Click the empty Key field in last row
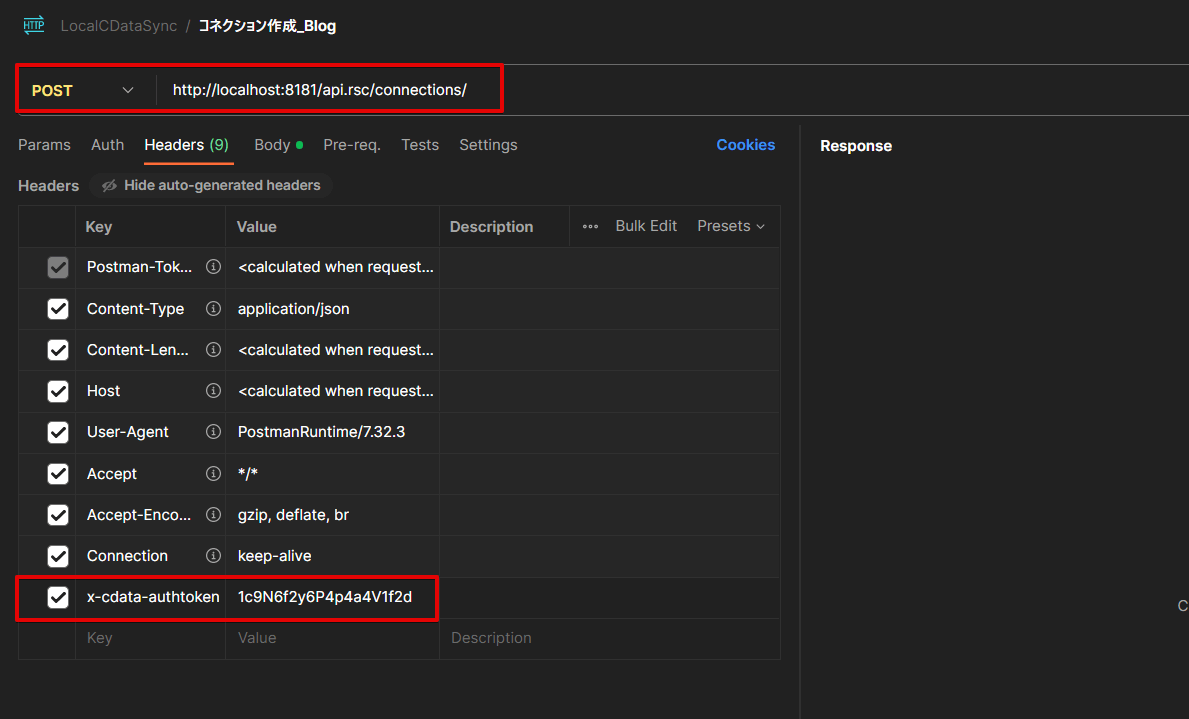This screenshot has height=719, width=1189. click(150, 638)
